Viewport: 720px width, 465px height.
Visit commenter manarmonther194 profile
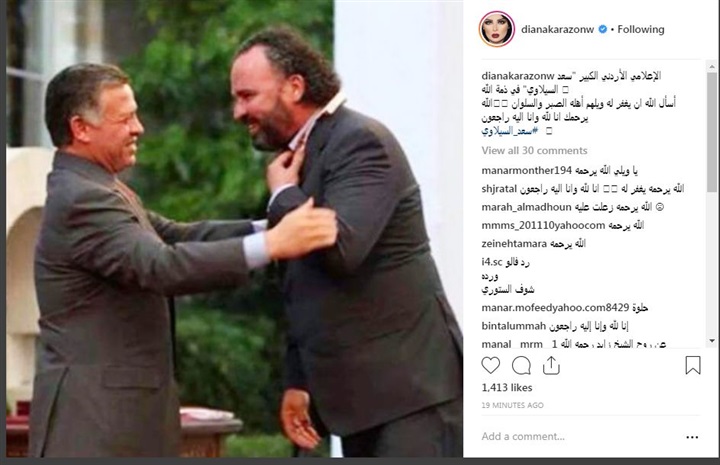pyautogui.click(x=526, y=171)
